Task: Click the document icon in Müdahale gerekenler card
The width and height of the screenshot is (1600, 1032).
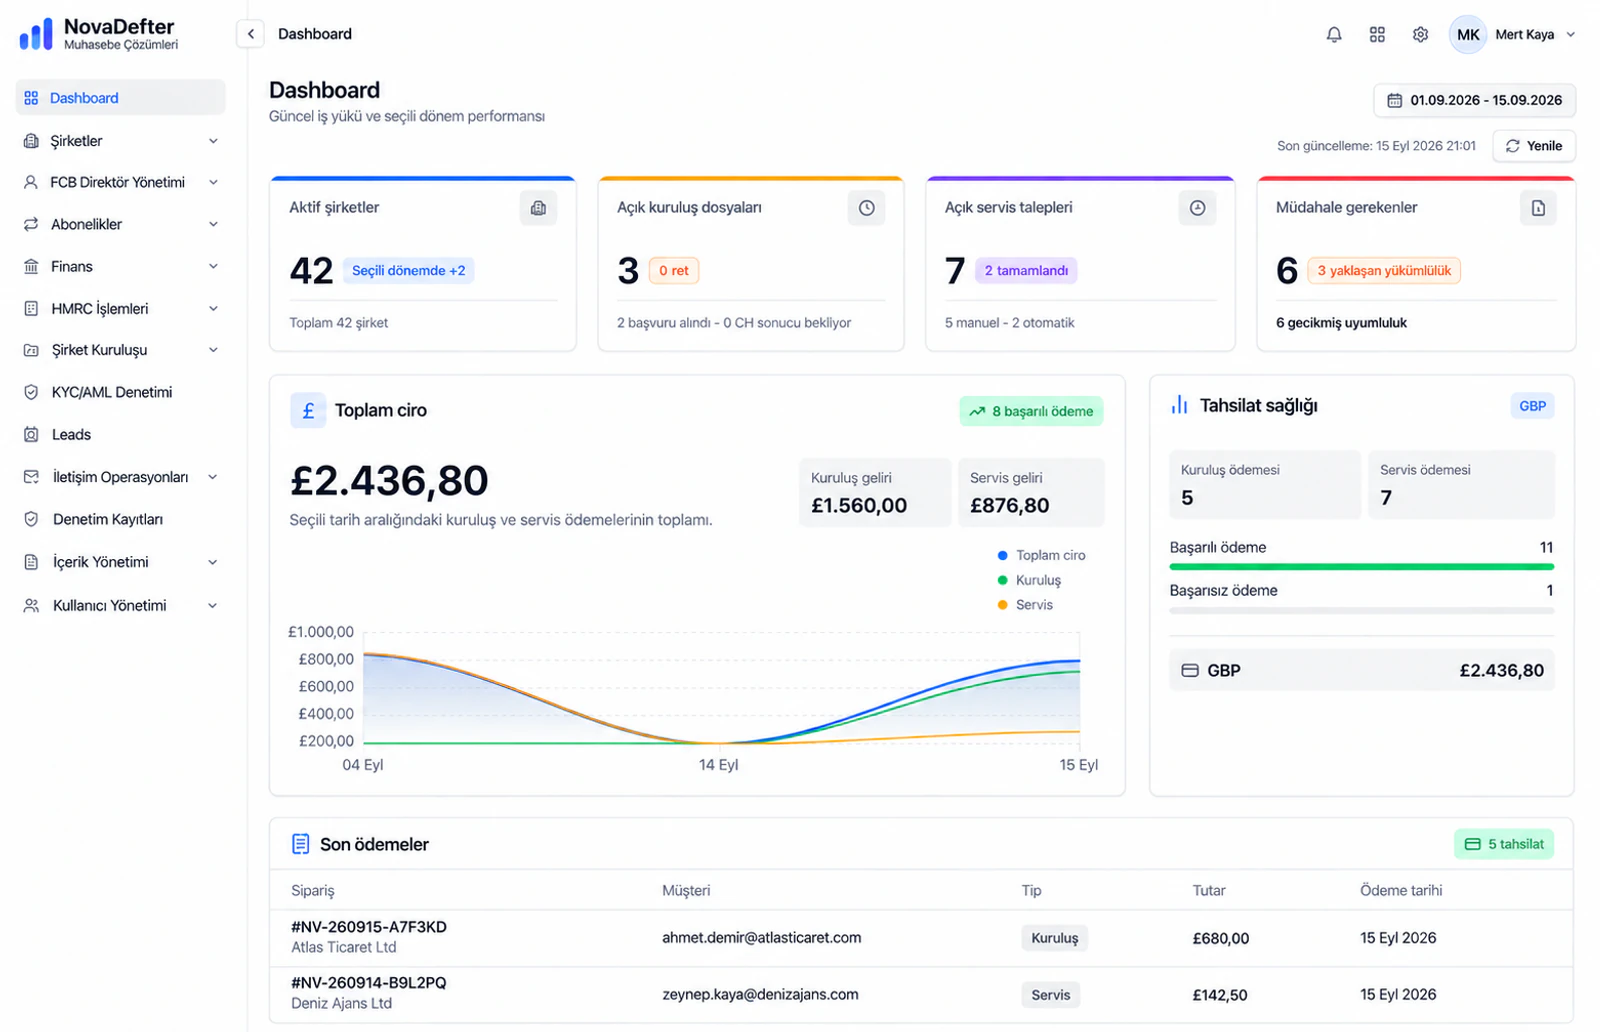Action: tap(1538, 208)
